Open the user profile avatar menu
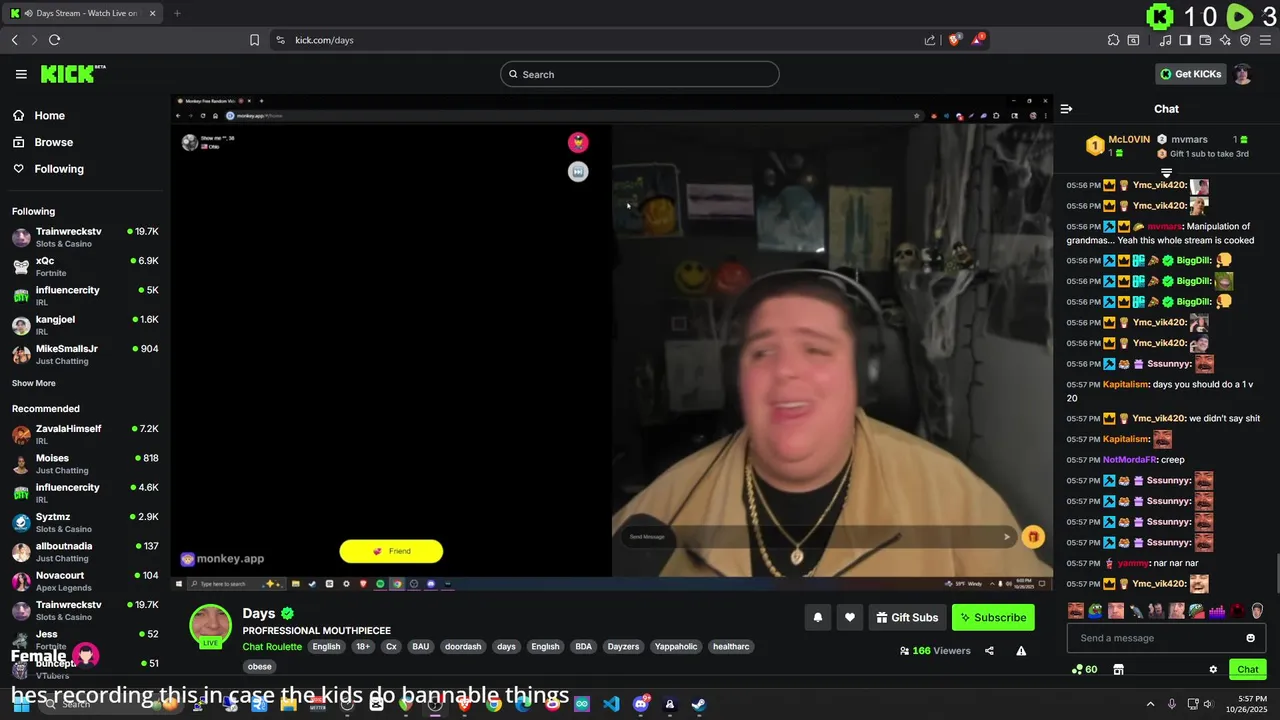This screenshot has width=1280, height=720. (1242, 74)
